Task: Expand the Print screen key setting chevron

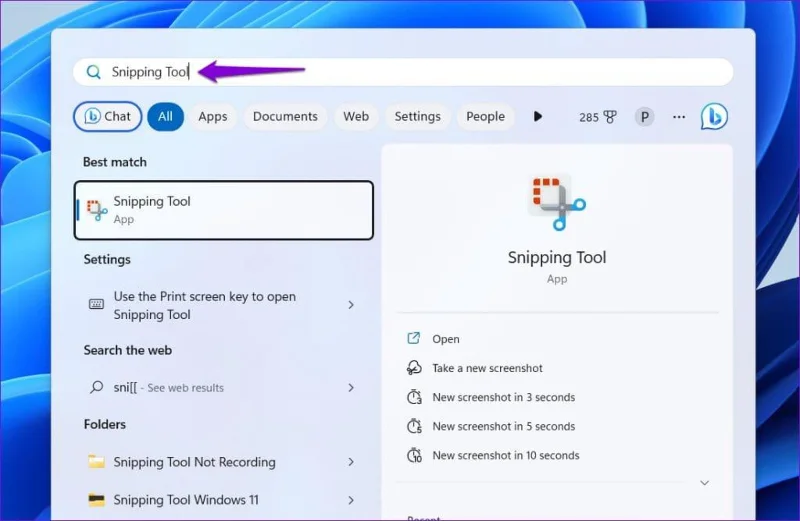Action: [x=351, y=305]
